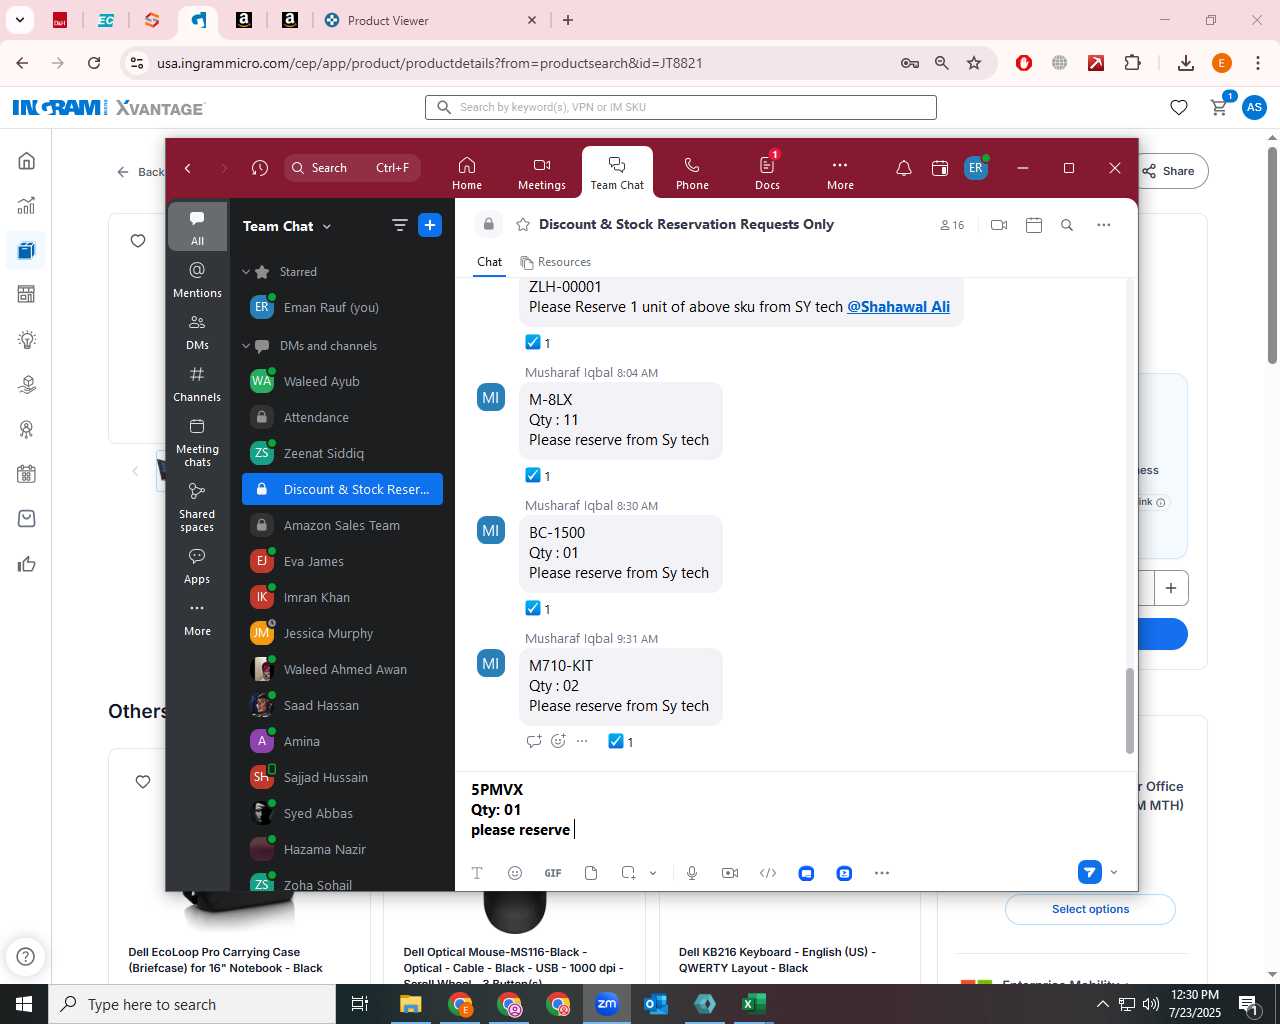The height and width of the screenshot is (1024, 1280).
Task: Toggle checkmark reaction on M710-KIT message
Action: tap(621, 742)
